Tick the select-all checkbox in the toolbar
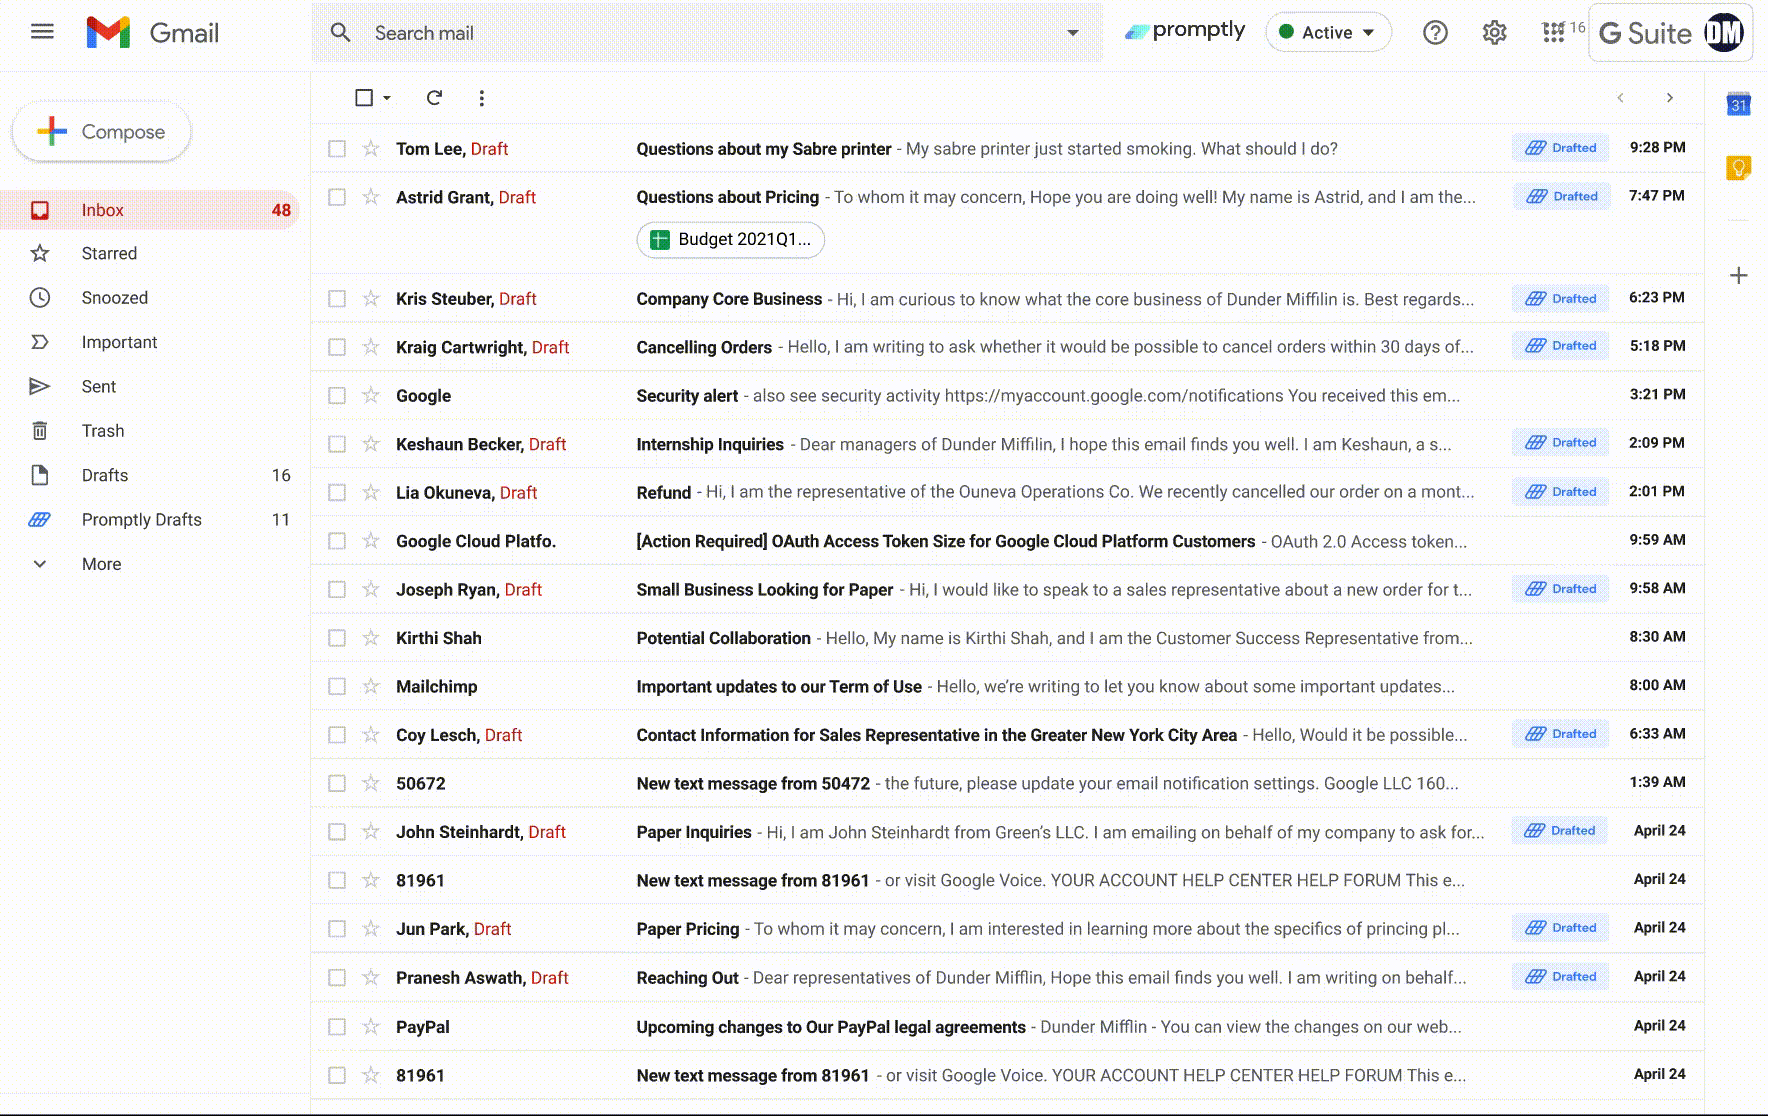The height and width of the screenshot is (1116, 1768). pyautogui.click(x=364, y=98)
